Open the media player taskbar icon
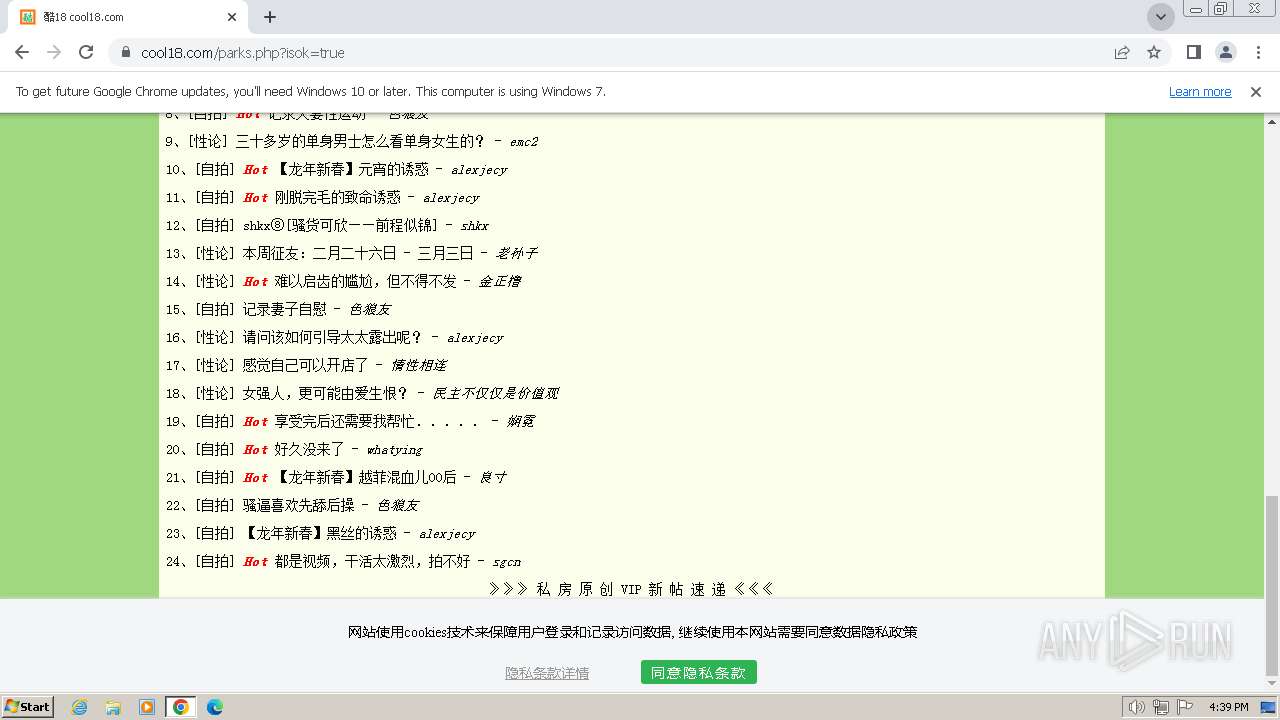Screen dimensions: 1280x720 (x=147, y=707)
